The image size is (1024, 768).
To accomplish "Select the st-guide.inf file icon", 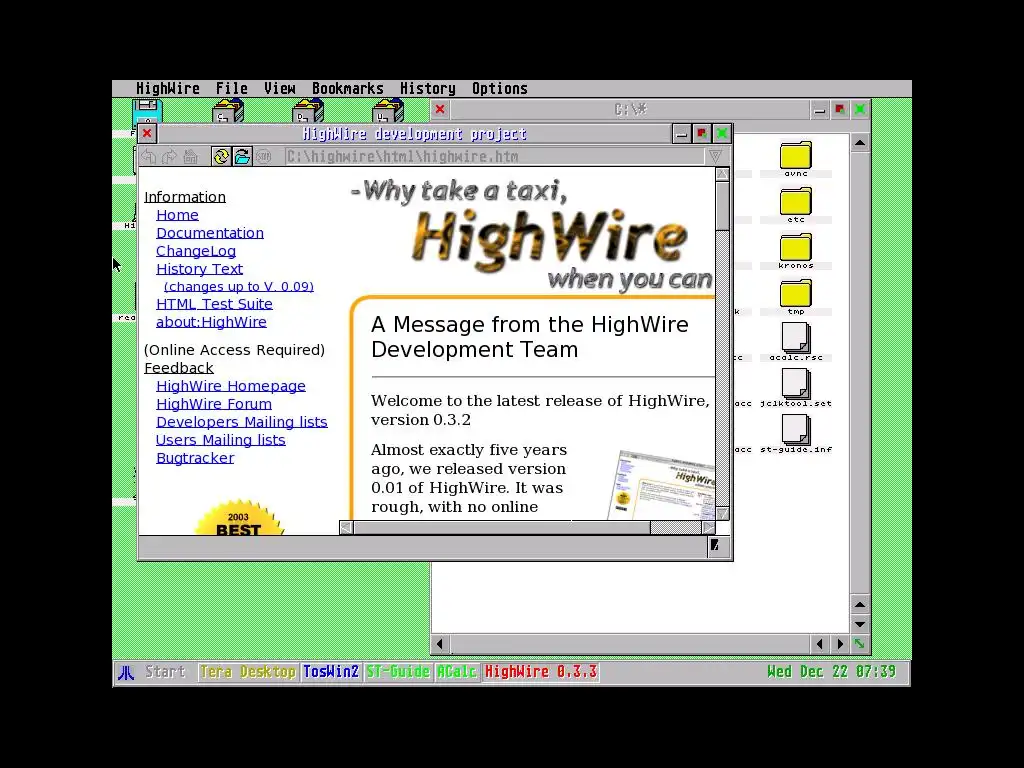I will point(795,434).
